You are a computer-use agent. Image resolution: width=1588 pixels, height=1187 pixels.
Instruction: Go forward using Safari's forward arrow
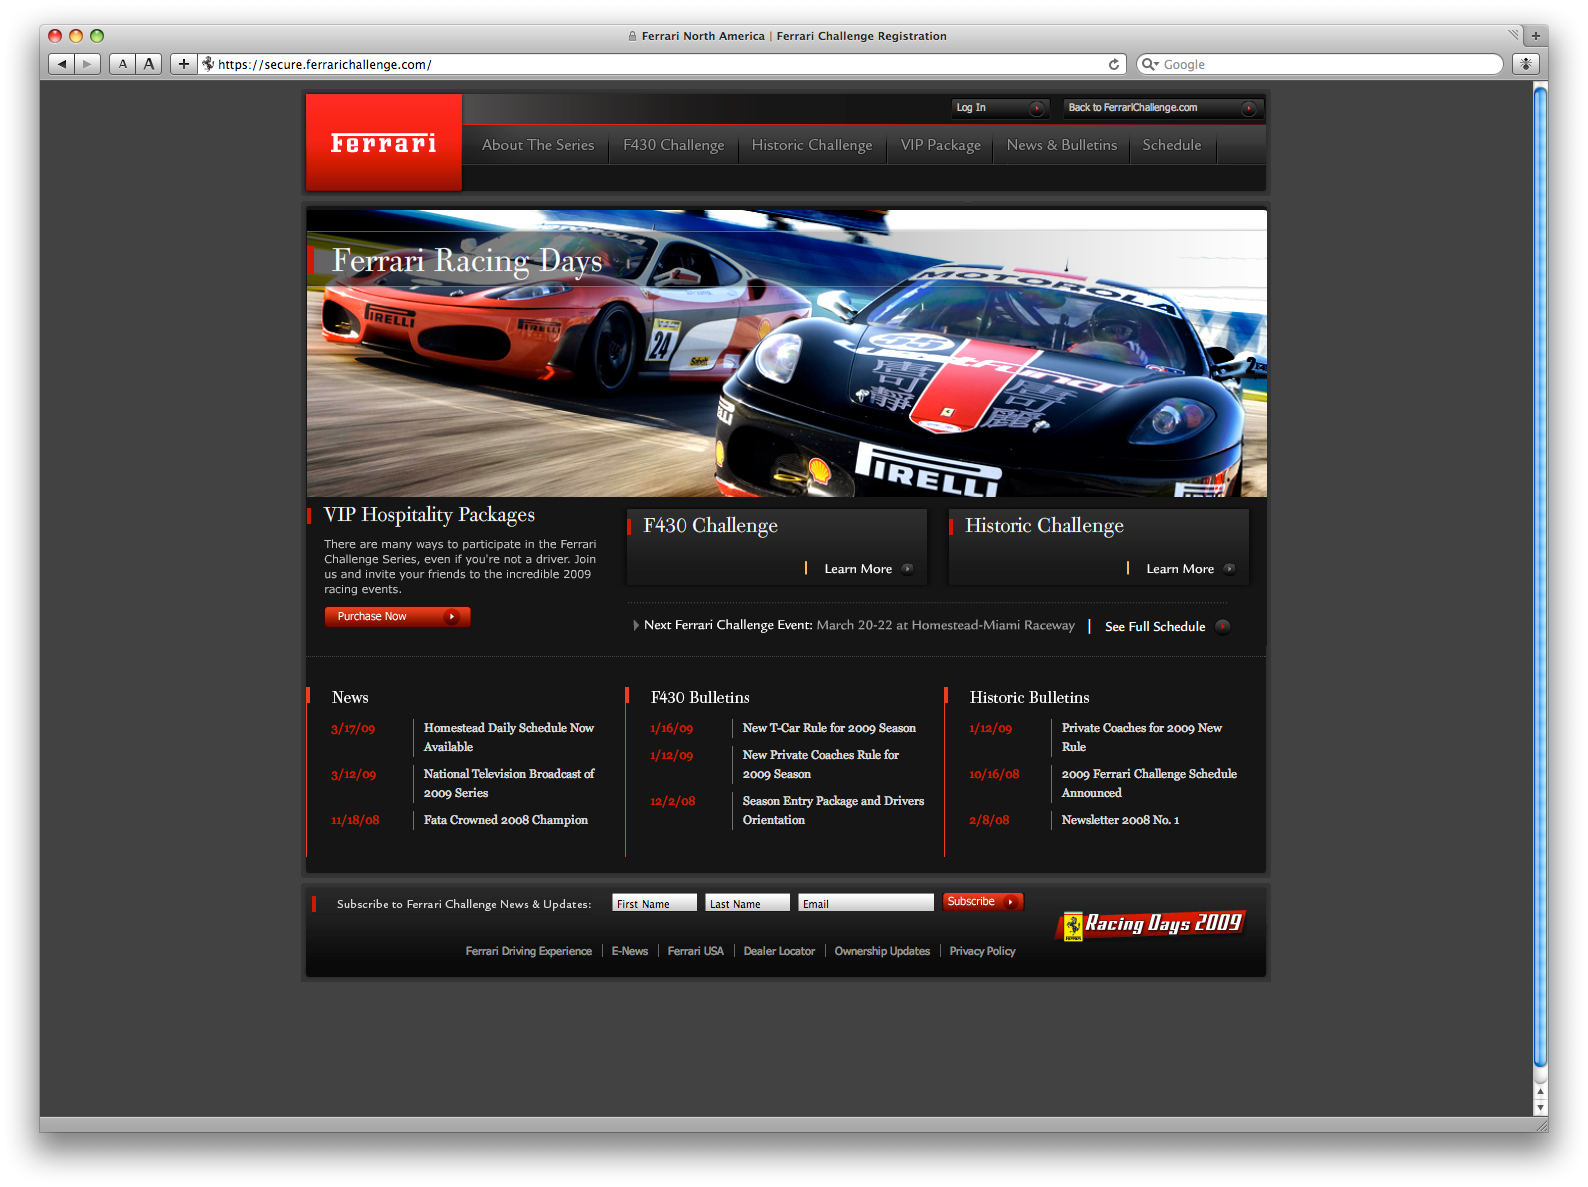88,64
